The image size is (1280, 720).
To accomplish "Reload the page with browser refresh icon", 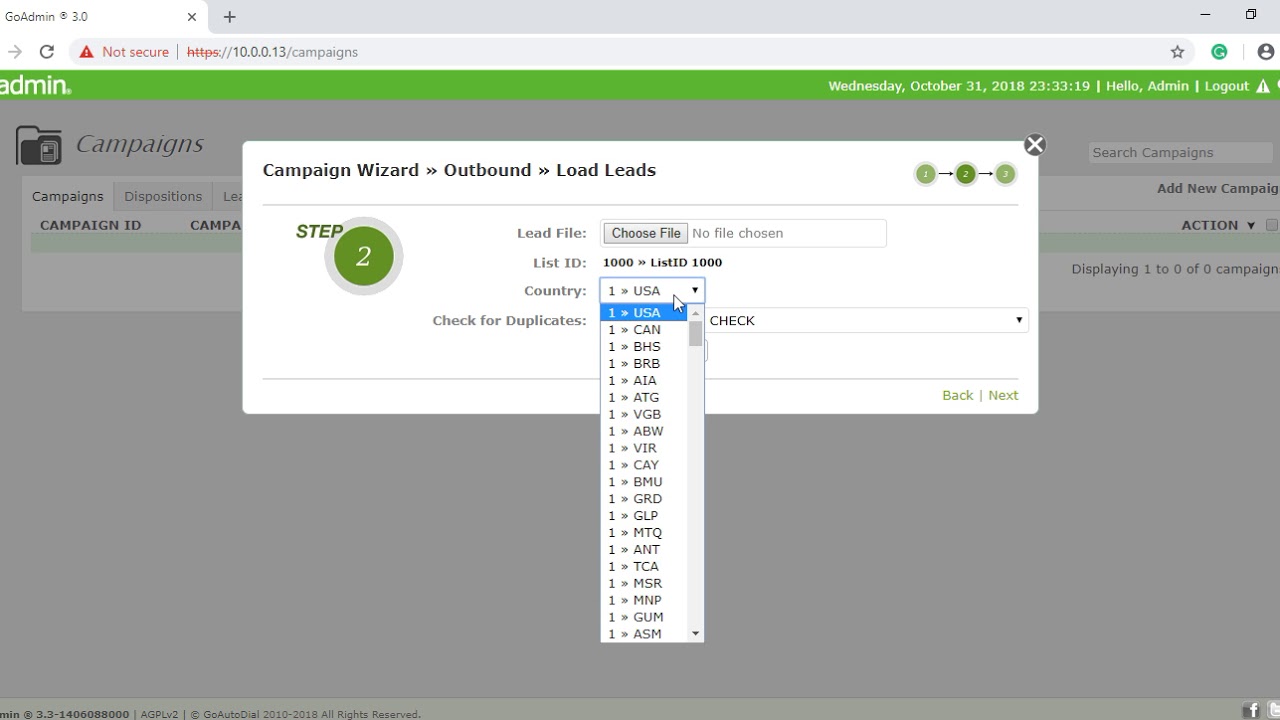I will click(46, 52).
